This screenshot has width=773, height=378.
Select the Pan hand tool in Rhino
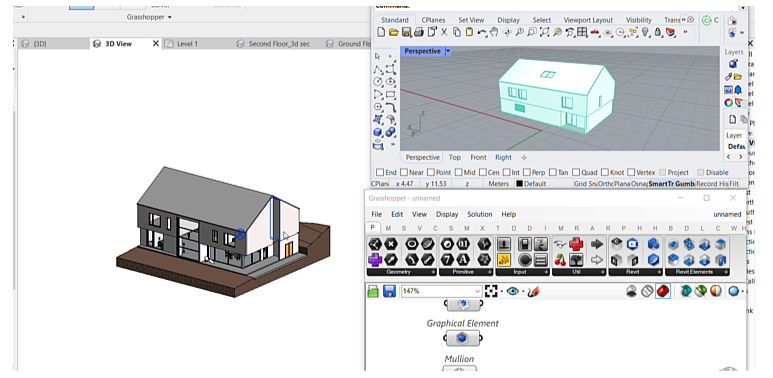click(494, 33)
